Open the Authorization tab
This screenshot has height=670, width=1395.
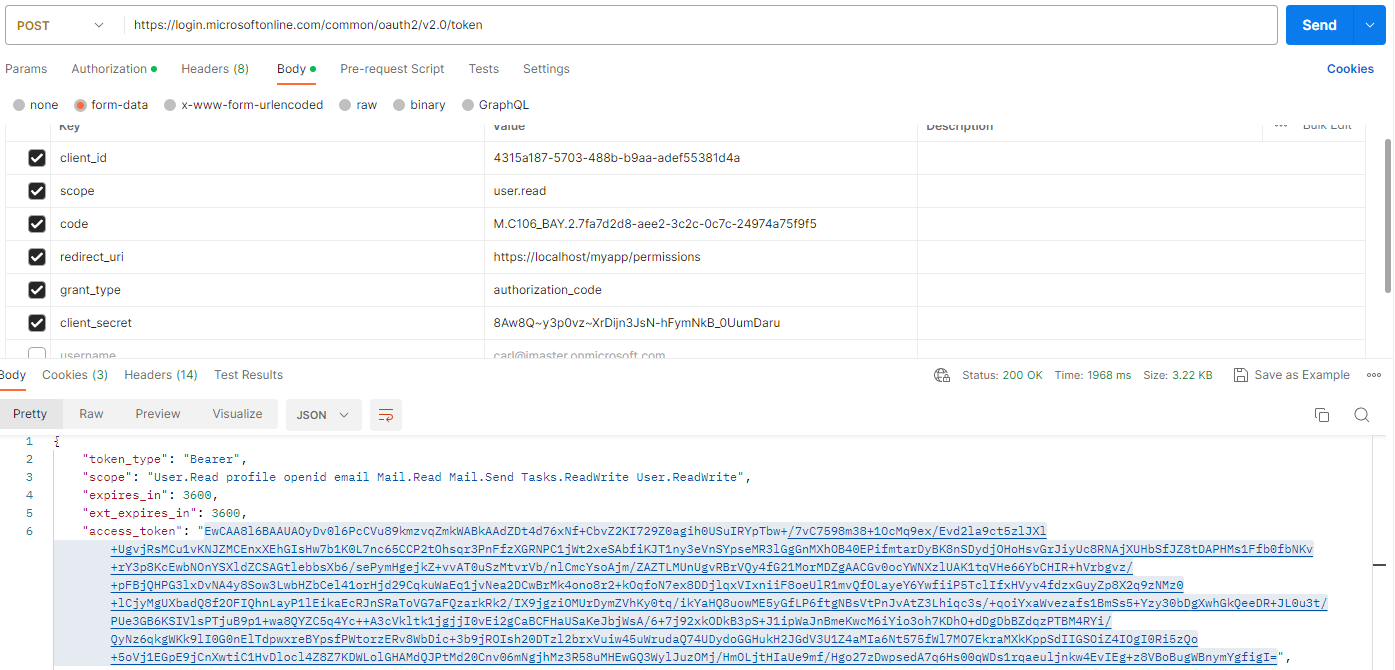click(x=114, y=69)
